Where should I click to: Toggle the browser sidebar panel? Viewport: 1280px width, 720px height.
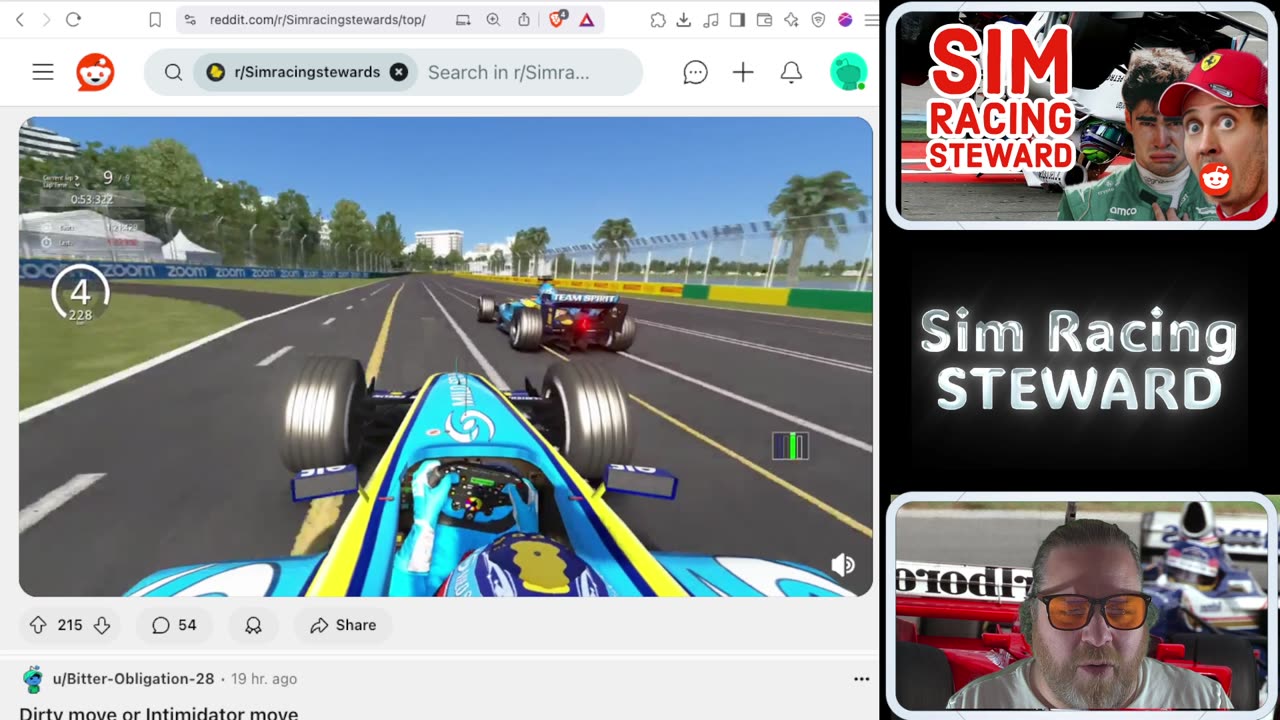[737, 20]
